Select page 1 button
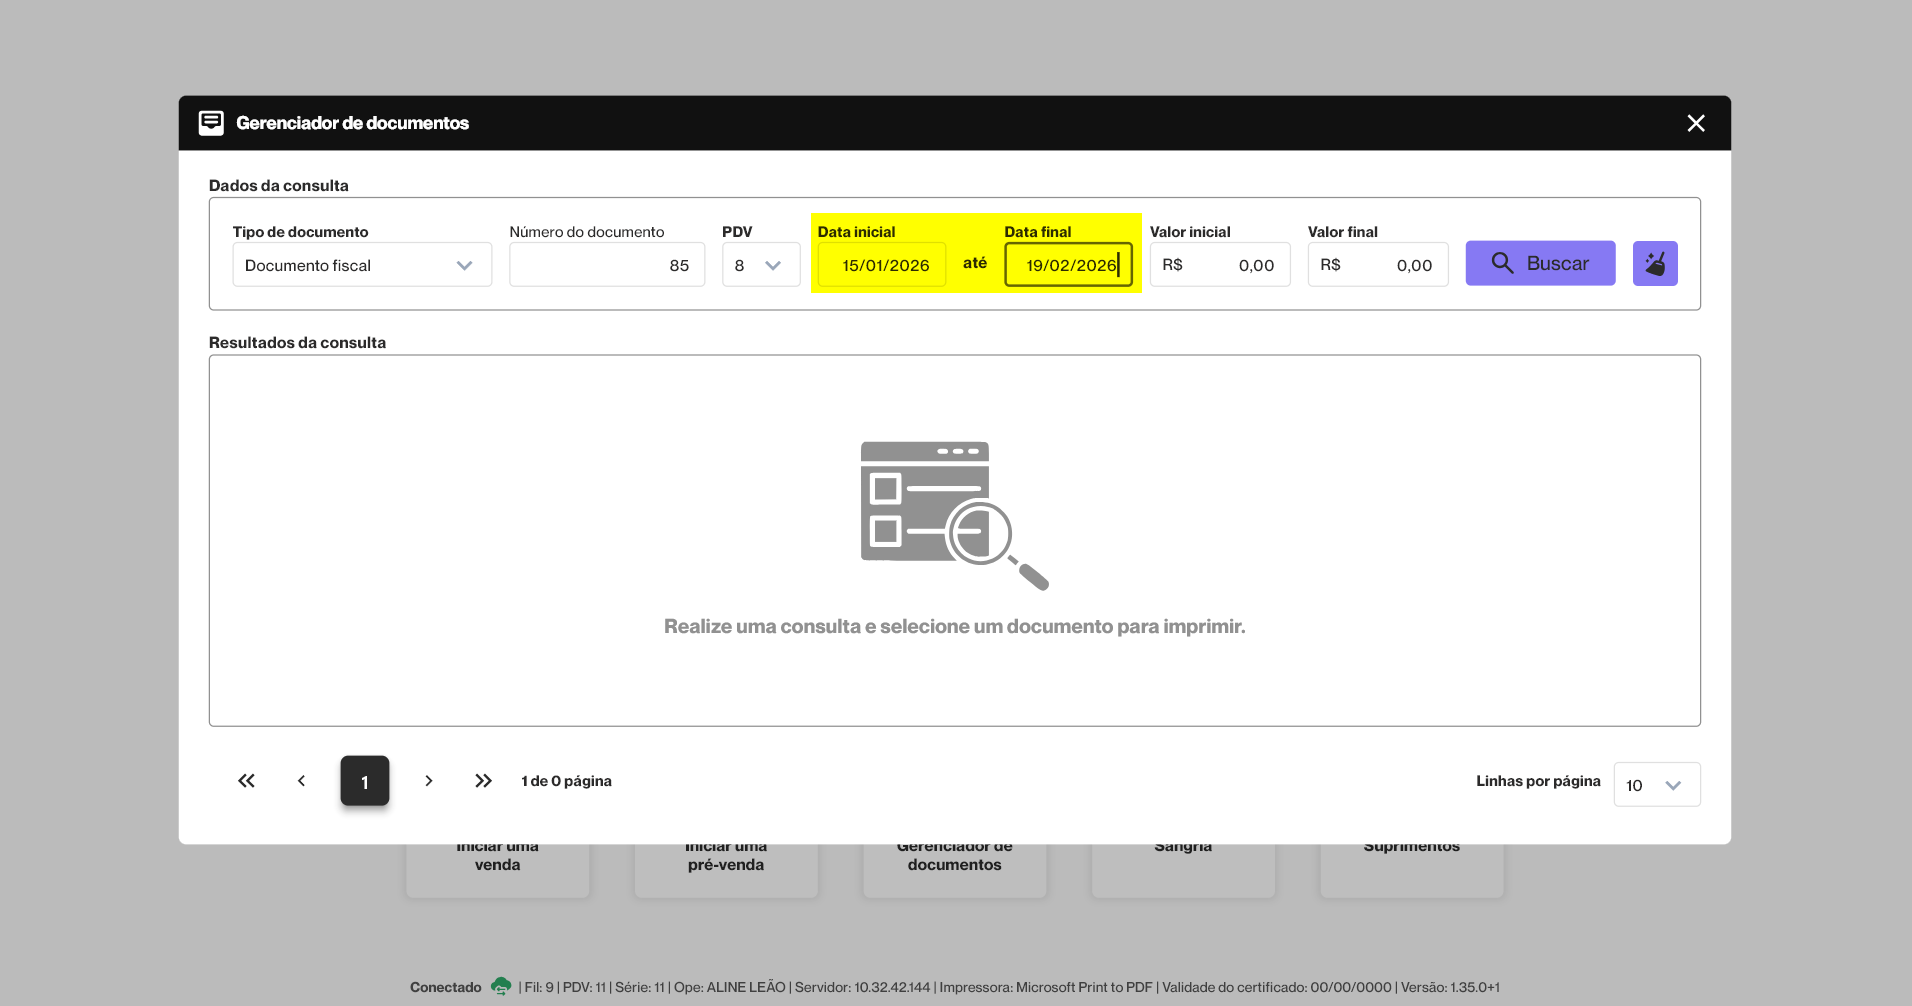Viewport: 1912px width, 1006px height. coord(364,781)
